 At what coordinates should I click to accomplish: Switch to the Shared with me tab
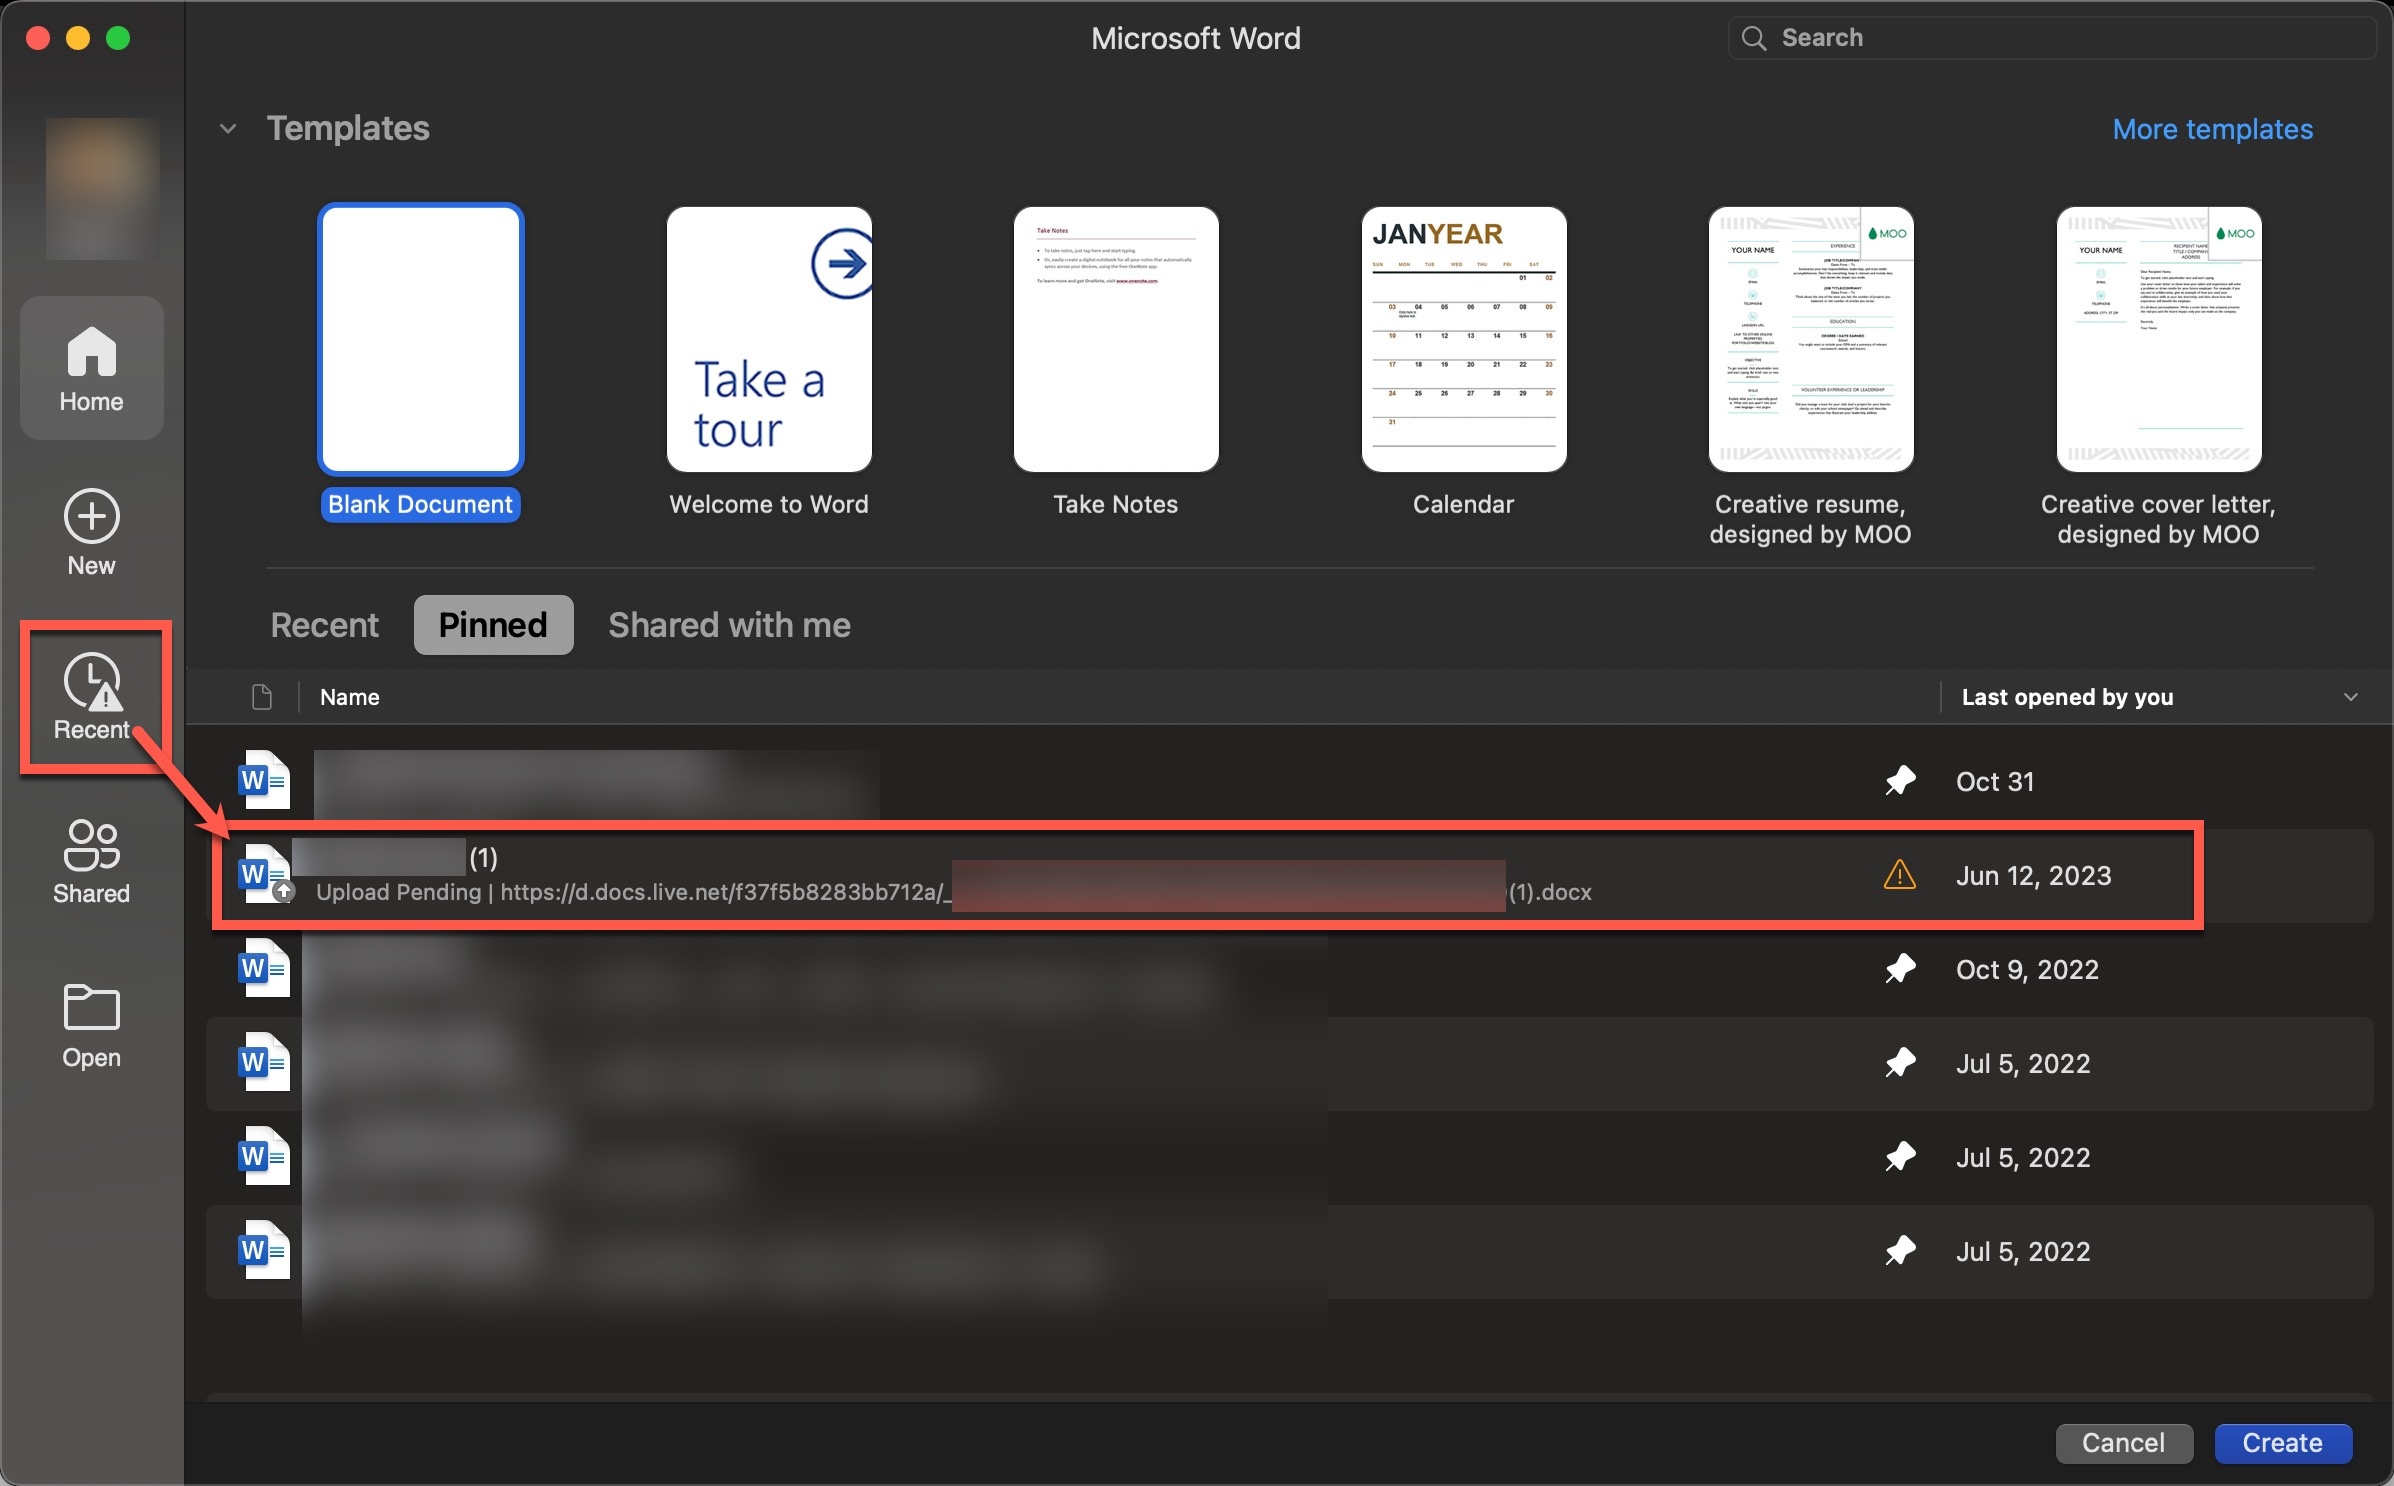point(728,625)
